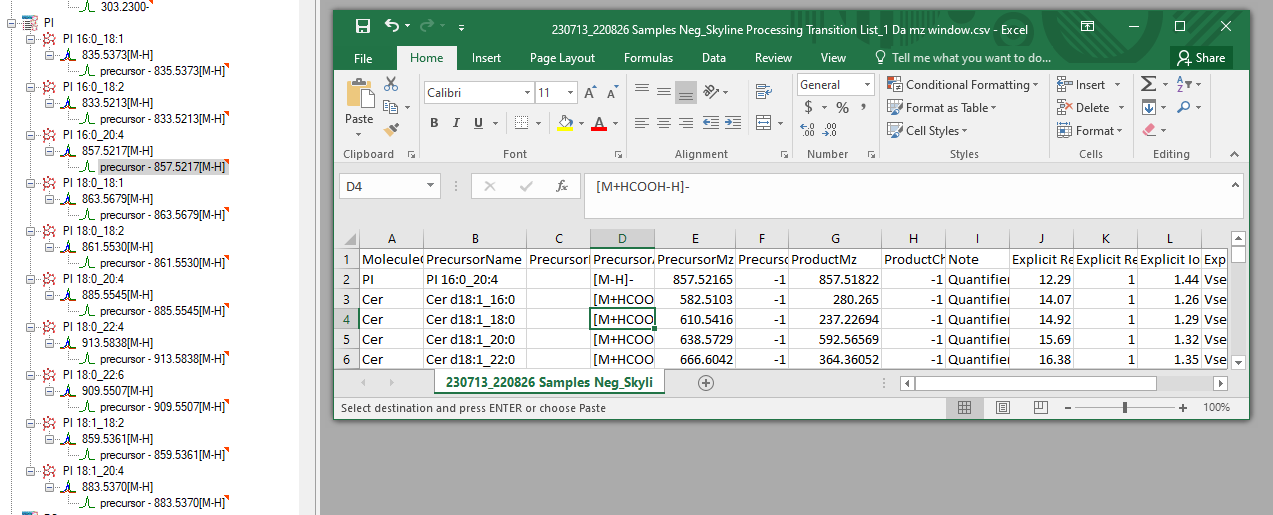1273x515 pixels.
Task: Click the Save icon in title bar
Action: point(362,27)
